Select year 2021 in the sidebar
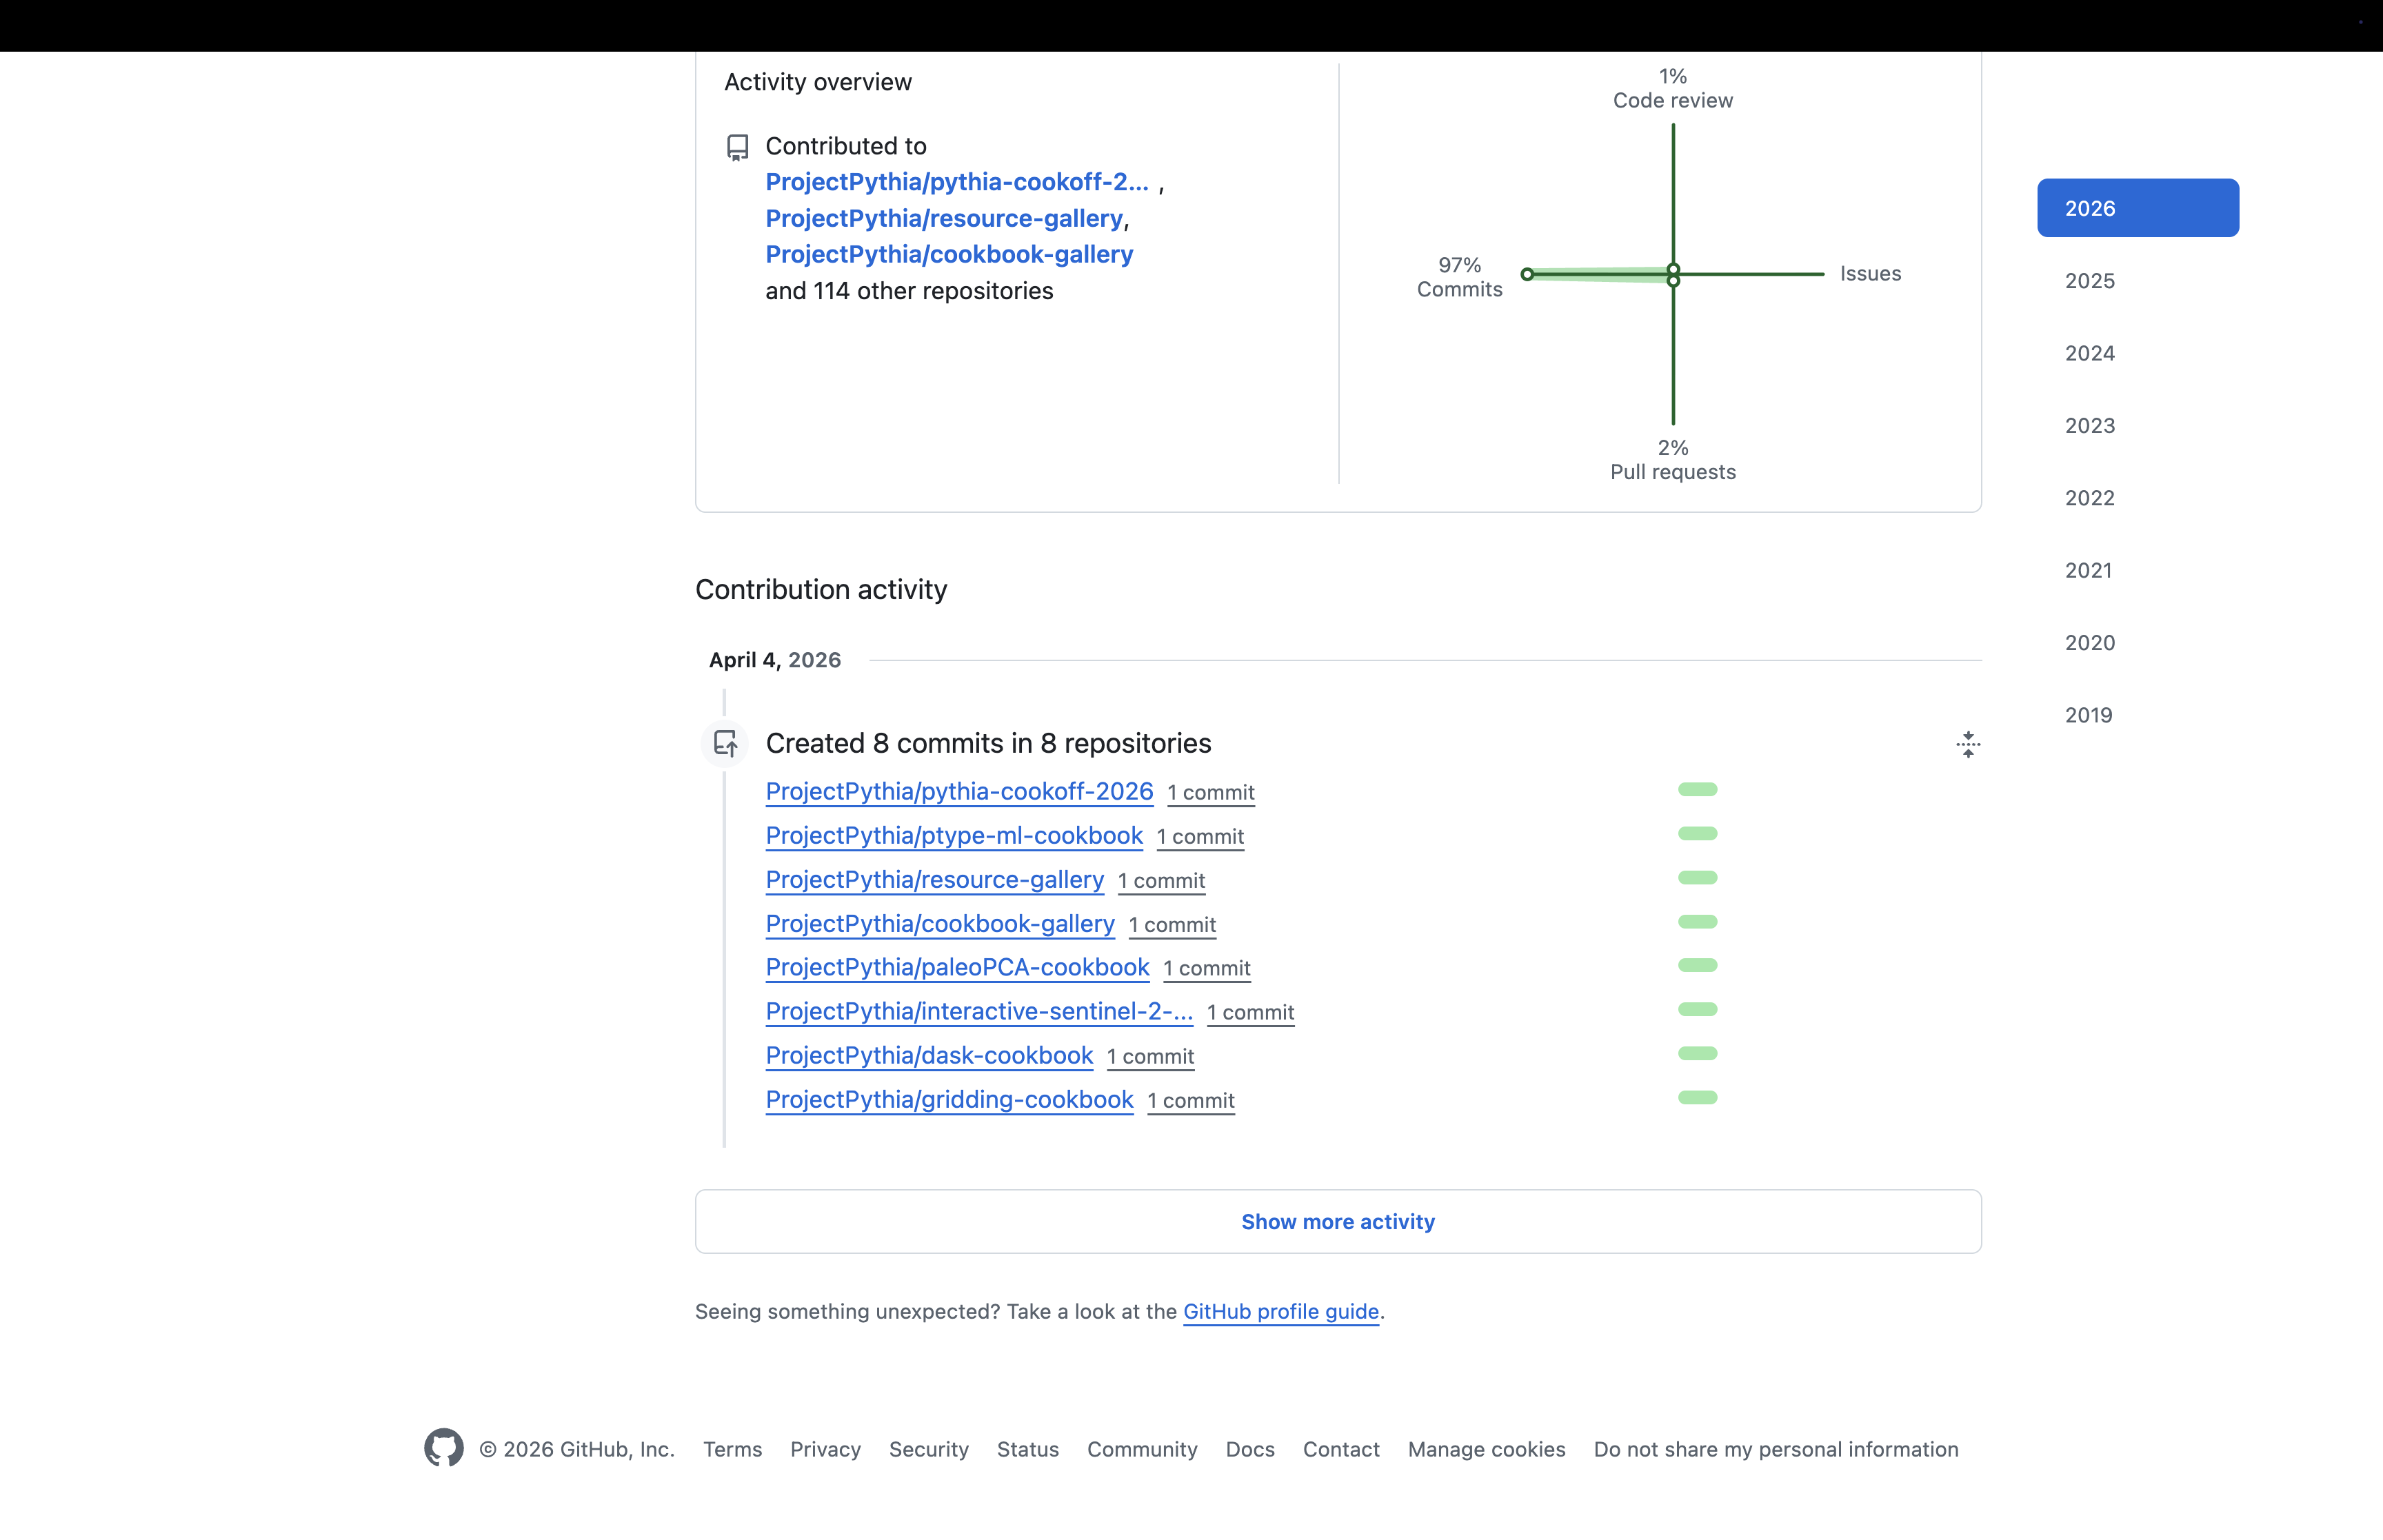2383x1540 pixels. pyautogui.click(x=2137, y=570)
